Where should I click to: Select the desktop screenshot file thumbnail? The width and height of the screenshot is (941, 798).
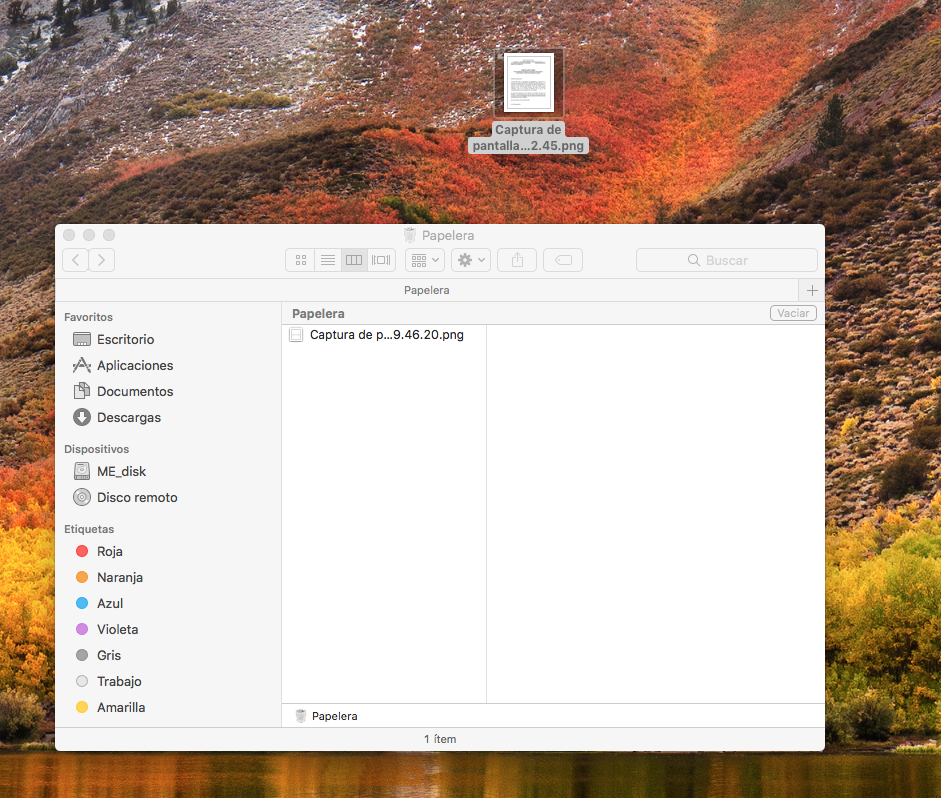point(529,83)
